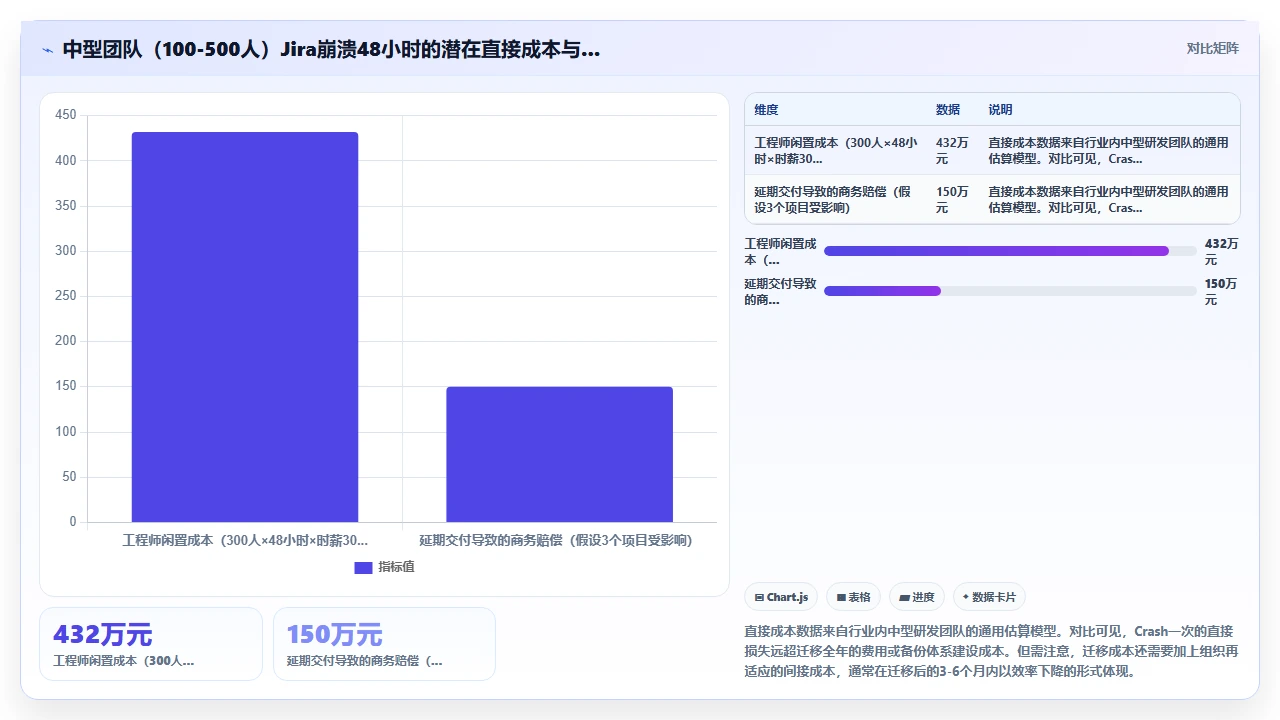This screenshot has width=1280, height=720.
Task: Click the 说明 cell in the 150万元 row
Action: pyautogui.click(x=1108, y=200)
